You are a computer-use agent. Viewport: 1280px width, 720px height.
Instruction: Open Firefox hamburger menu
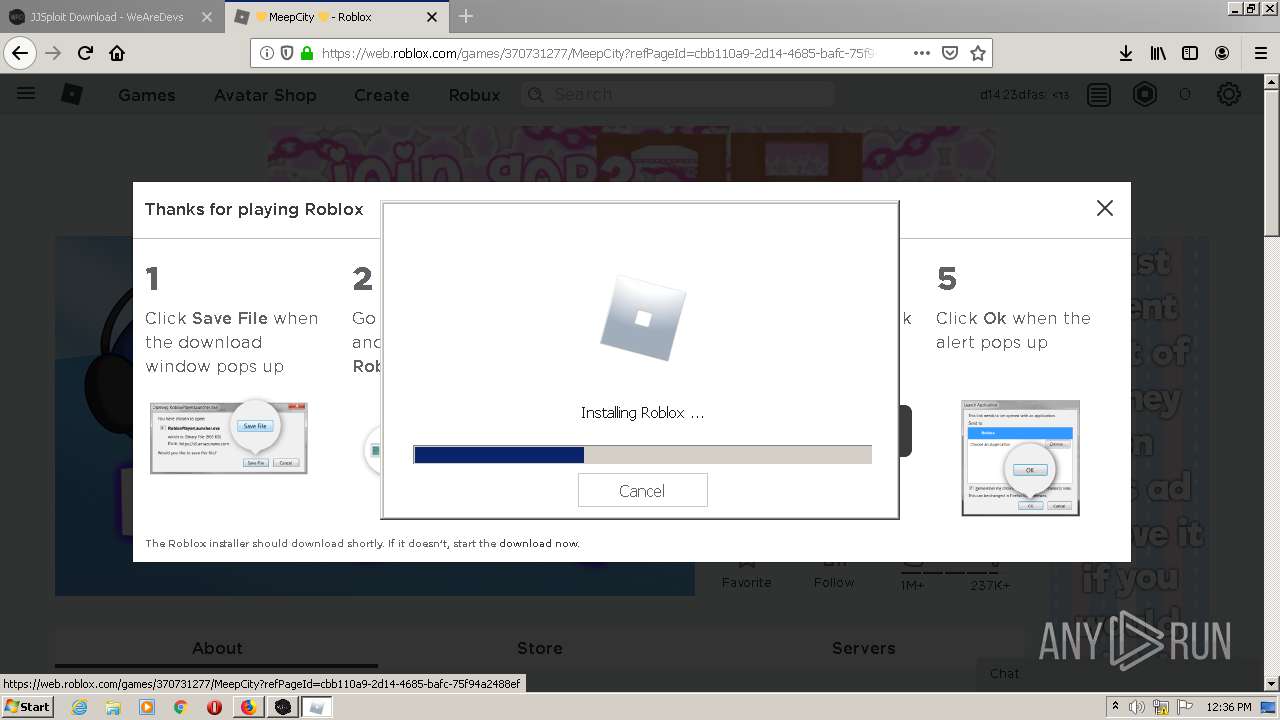coord(1260,53)
